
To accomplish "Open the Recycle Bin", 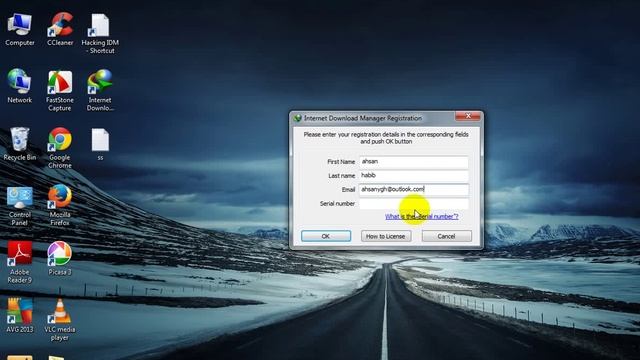I will [x=20, y=144].
